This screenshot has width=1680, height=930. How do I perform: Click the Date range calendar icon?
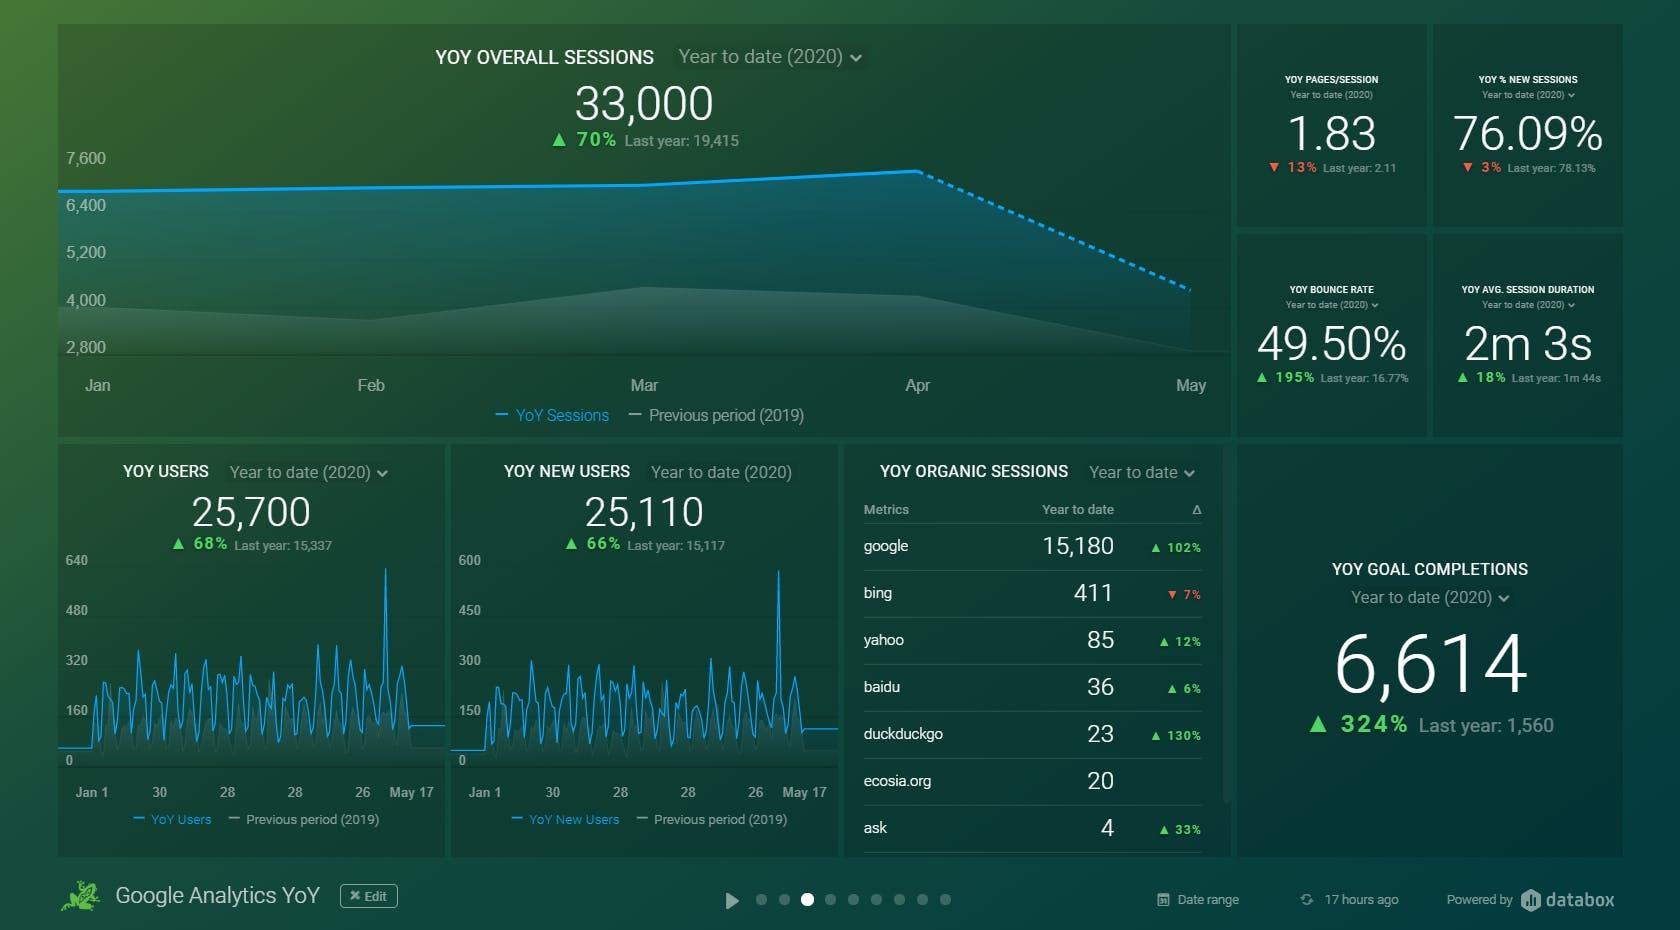coord(1163,900)
